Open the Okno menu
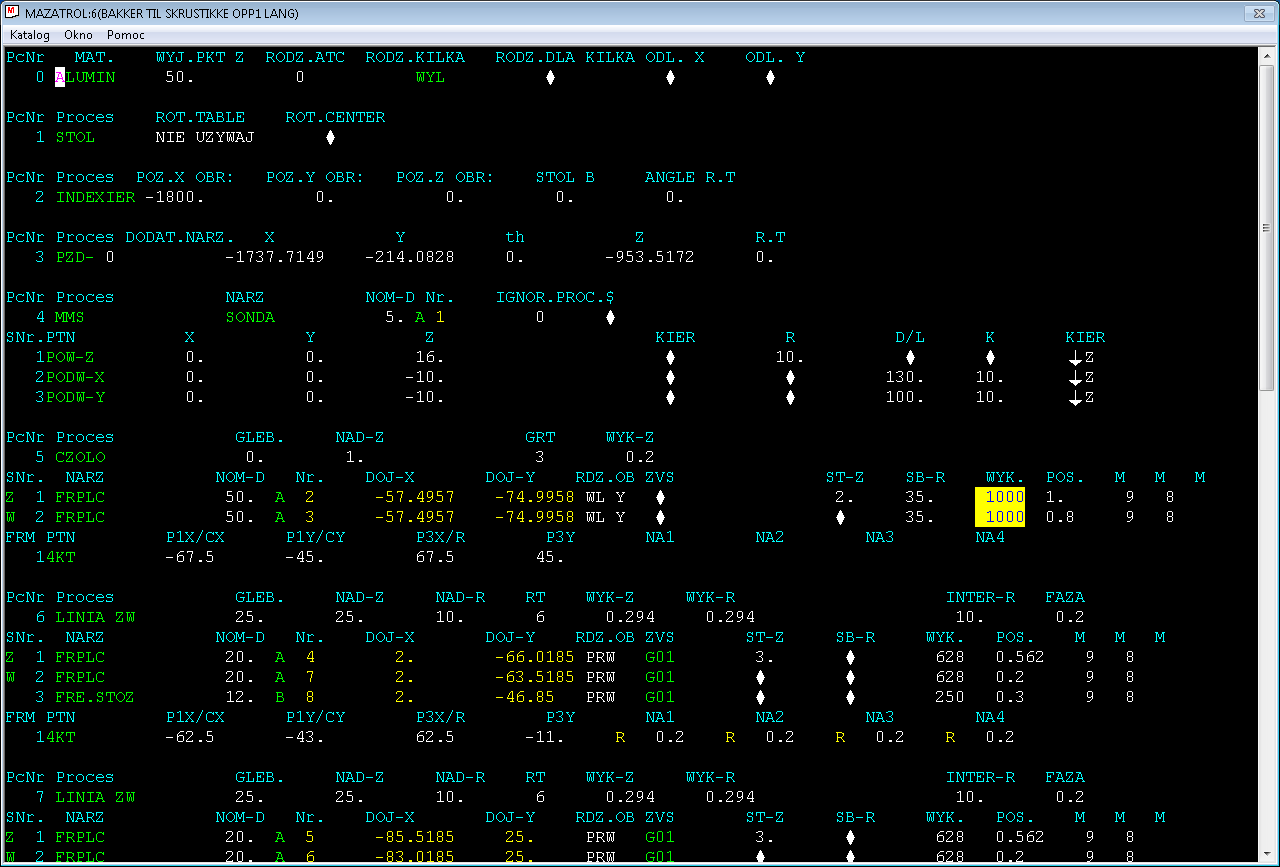Screen dimensions: 1280x867 pyautogui.click(x=78, y=35)
